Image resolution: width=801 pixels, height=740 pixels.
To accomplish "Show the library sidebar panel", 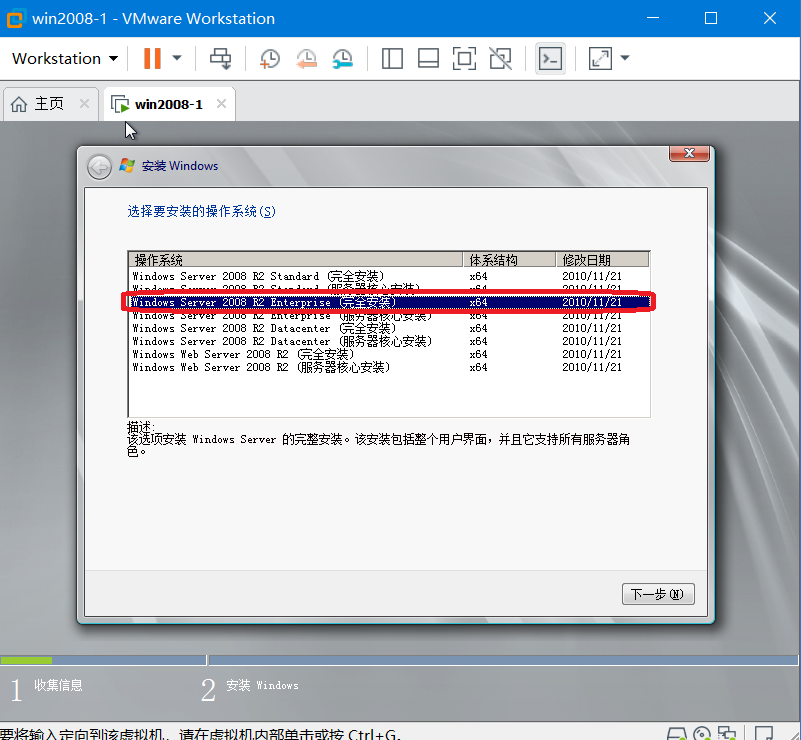I will coord(391,58).
